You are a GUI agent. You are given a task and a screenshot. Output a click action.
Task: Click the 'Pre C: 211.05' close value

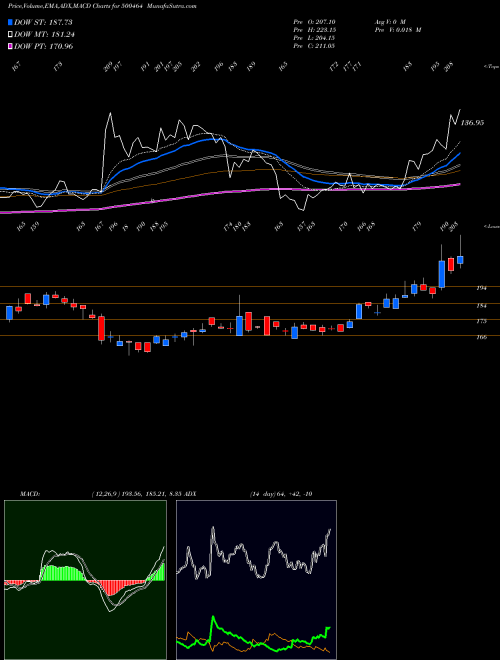coord(314,46)
